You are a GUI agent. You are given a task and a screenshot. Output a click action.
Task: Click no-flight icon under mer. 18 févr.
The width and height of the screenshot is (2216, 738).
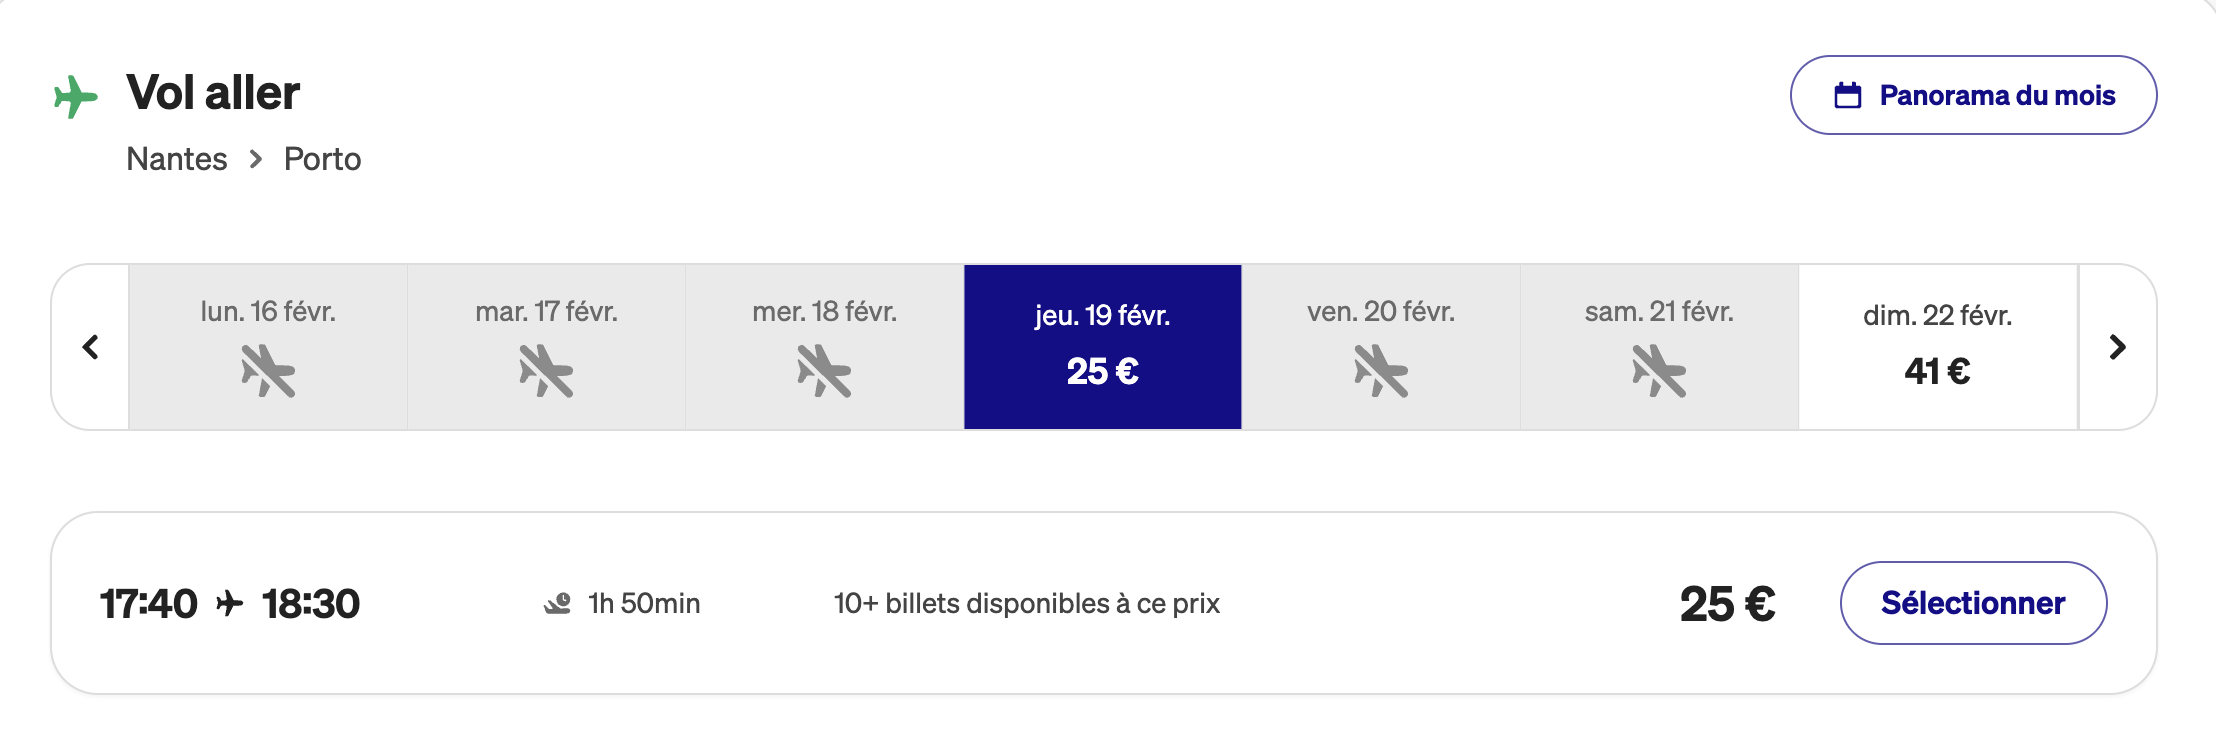tap(824, 371)
